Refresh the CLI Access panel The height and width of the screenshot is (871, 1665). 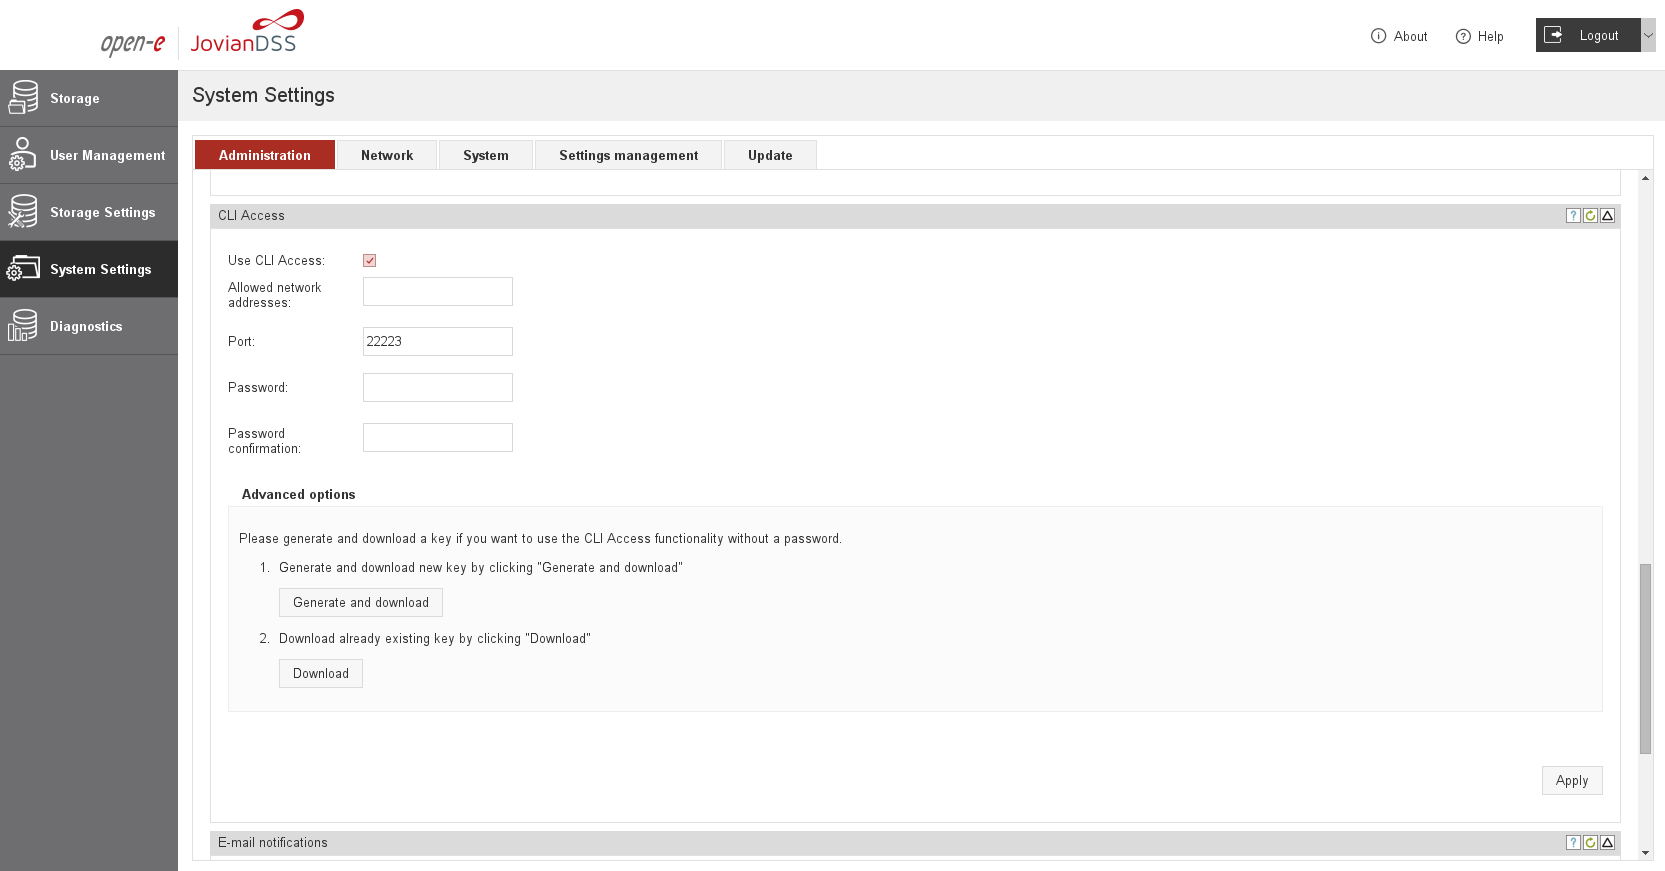[1590, 216]
